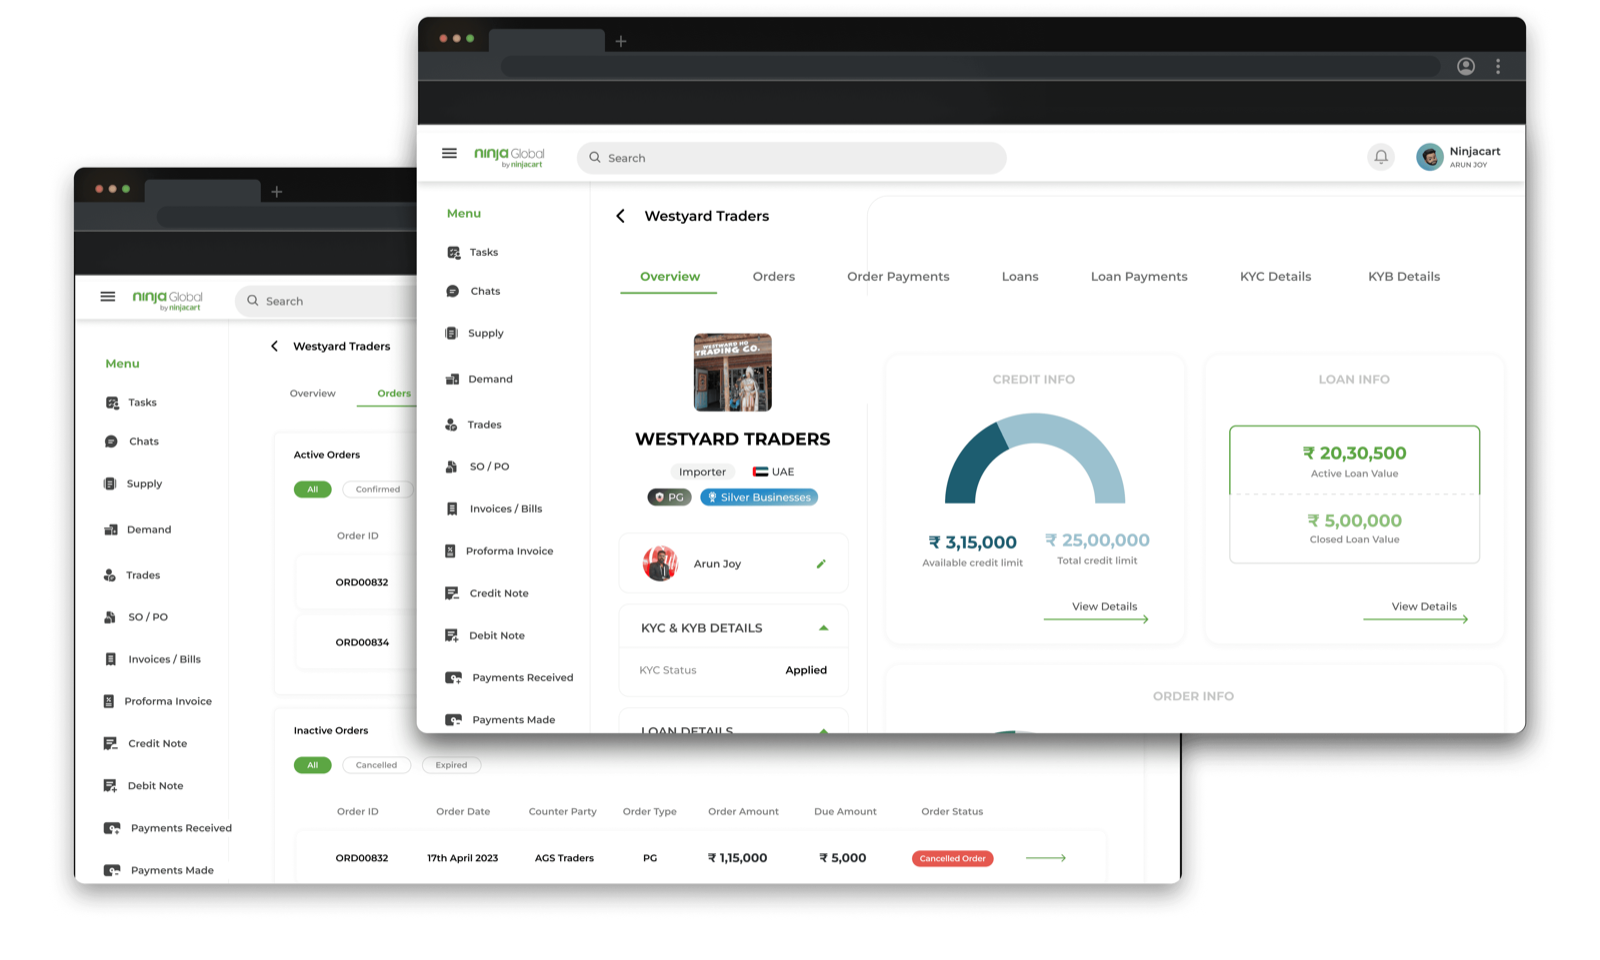This screenshot has height=960, width=1600.
Task: Open new tab plus in front browser window
Action: tap(621, 41)
